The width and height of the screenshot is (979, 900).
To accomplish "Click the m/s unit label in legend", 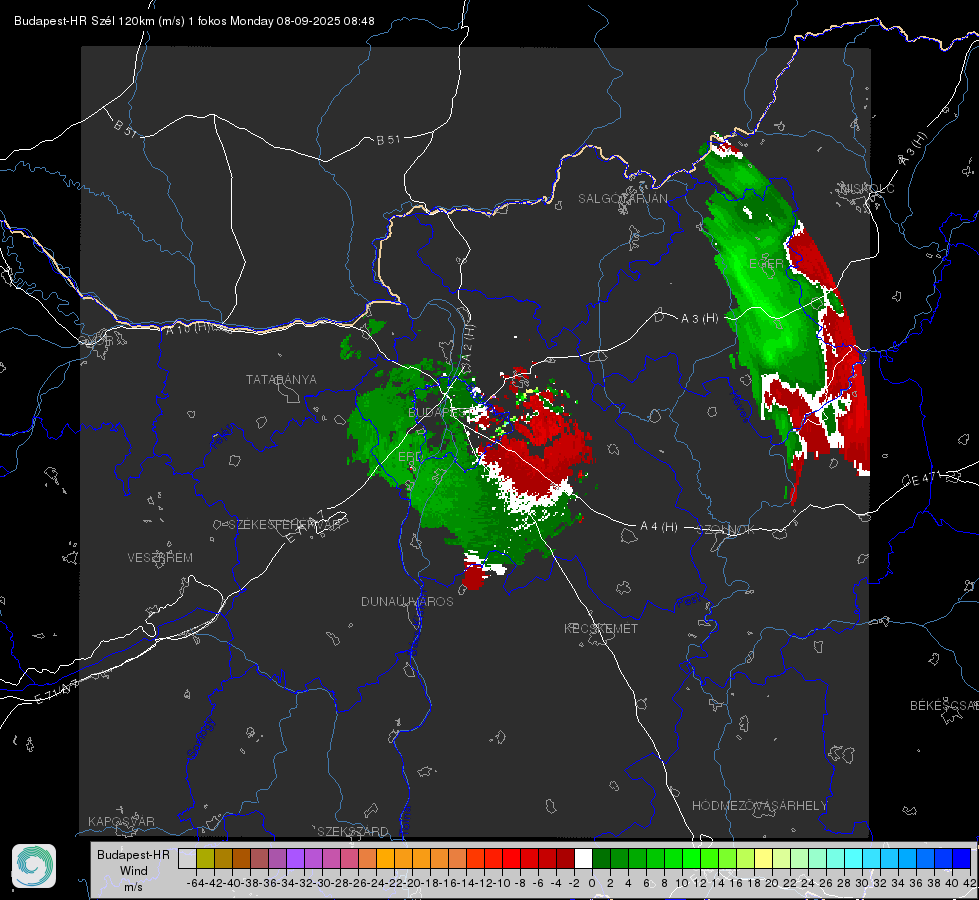I will click(133, 887).
